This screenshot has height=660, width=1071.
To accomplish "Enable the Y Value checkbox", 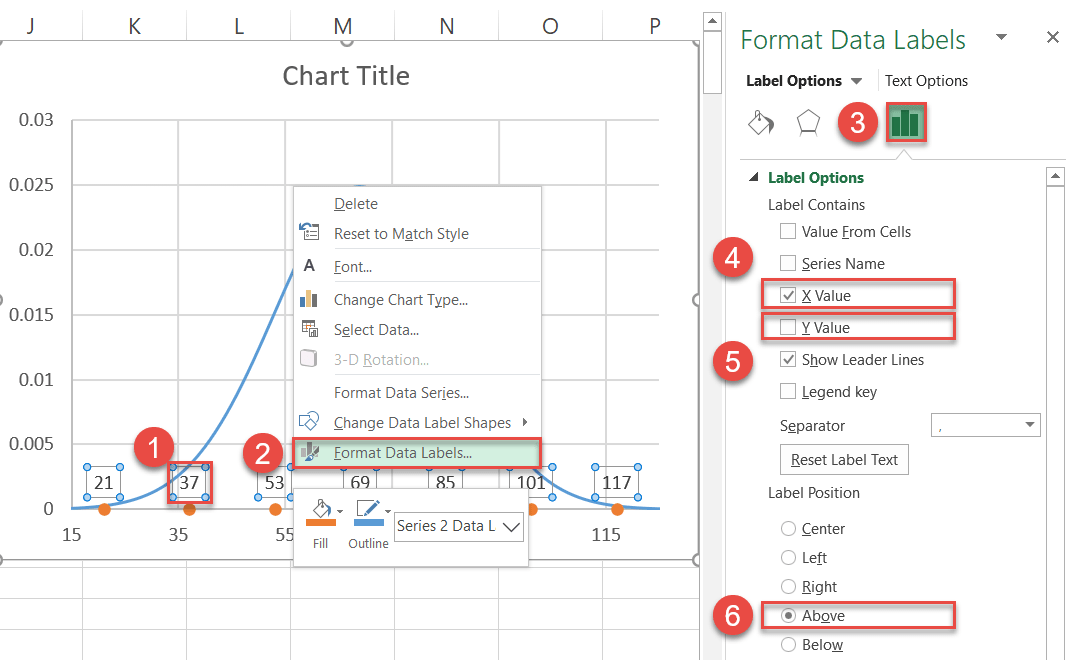I will [x=788, y=327].
